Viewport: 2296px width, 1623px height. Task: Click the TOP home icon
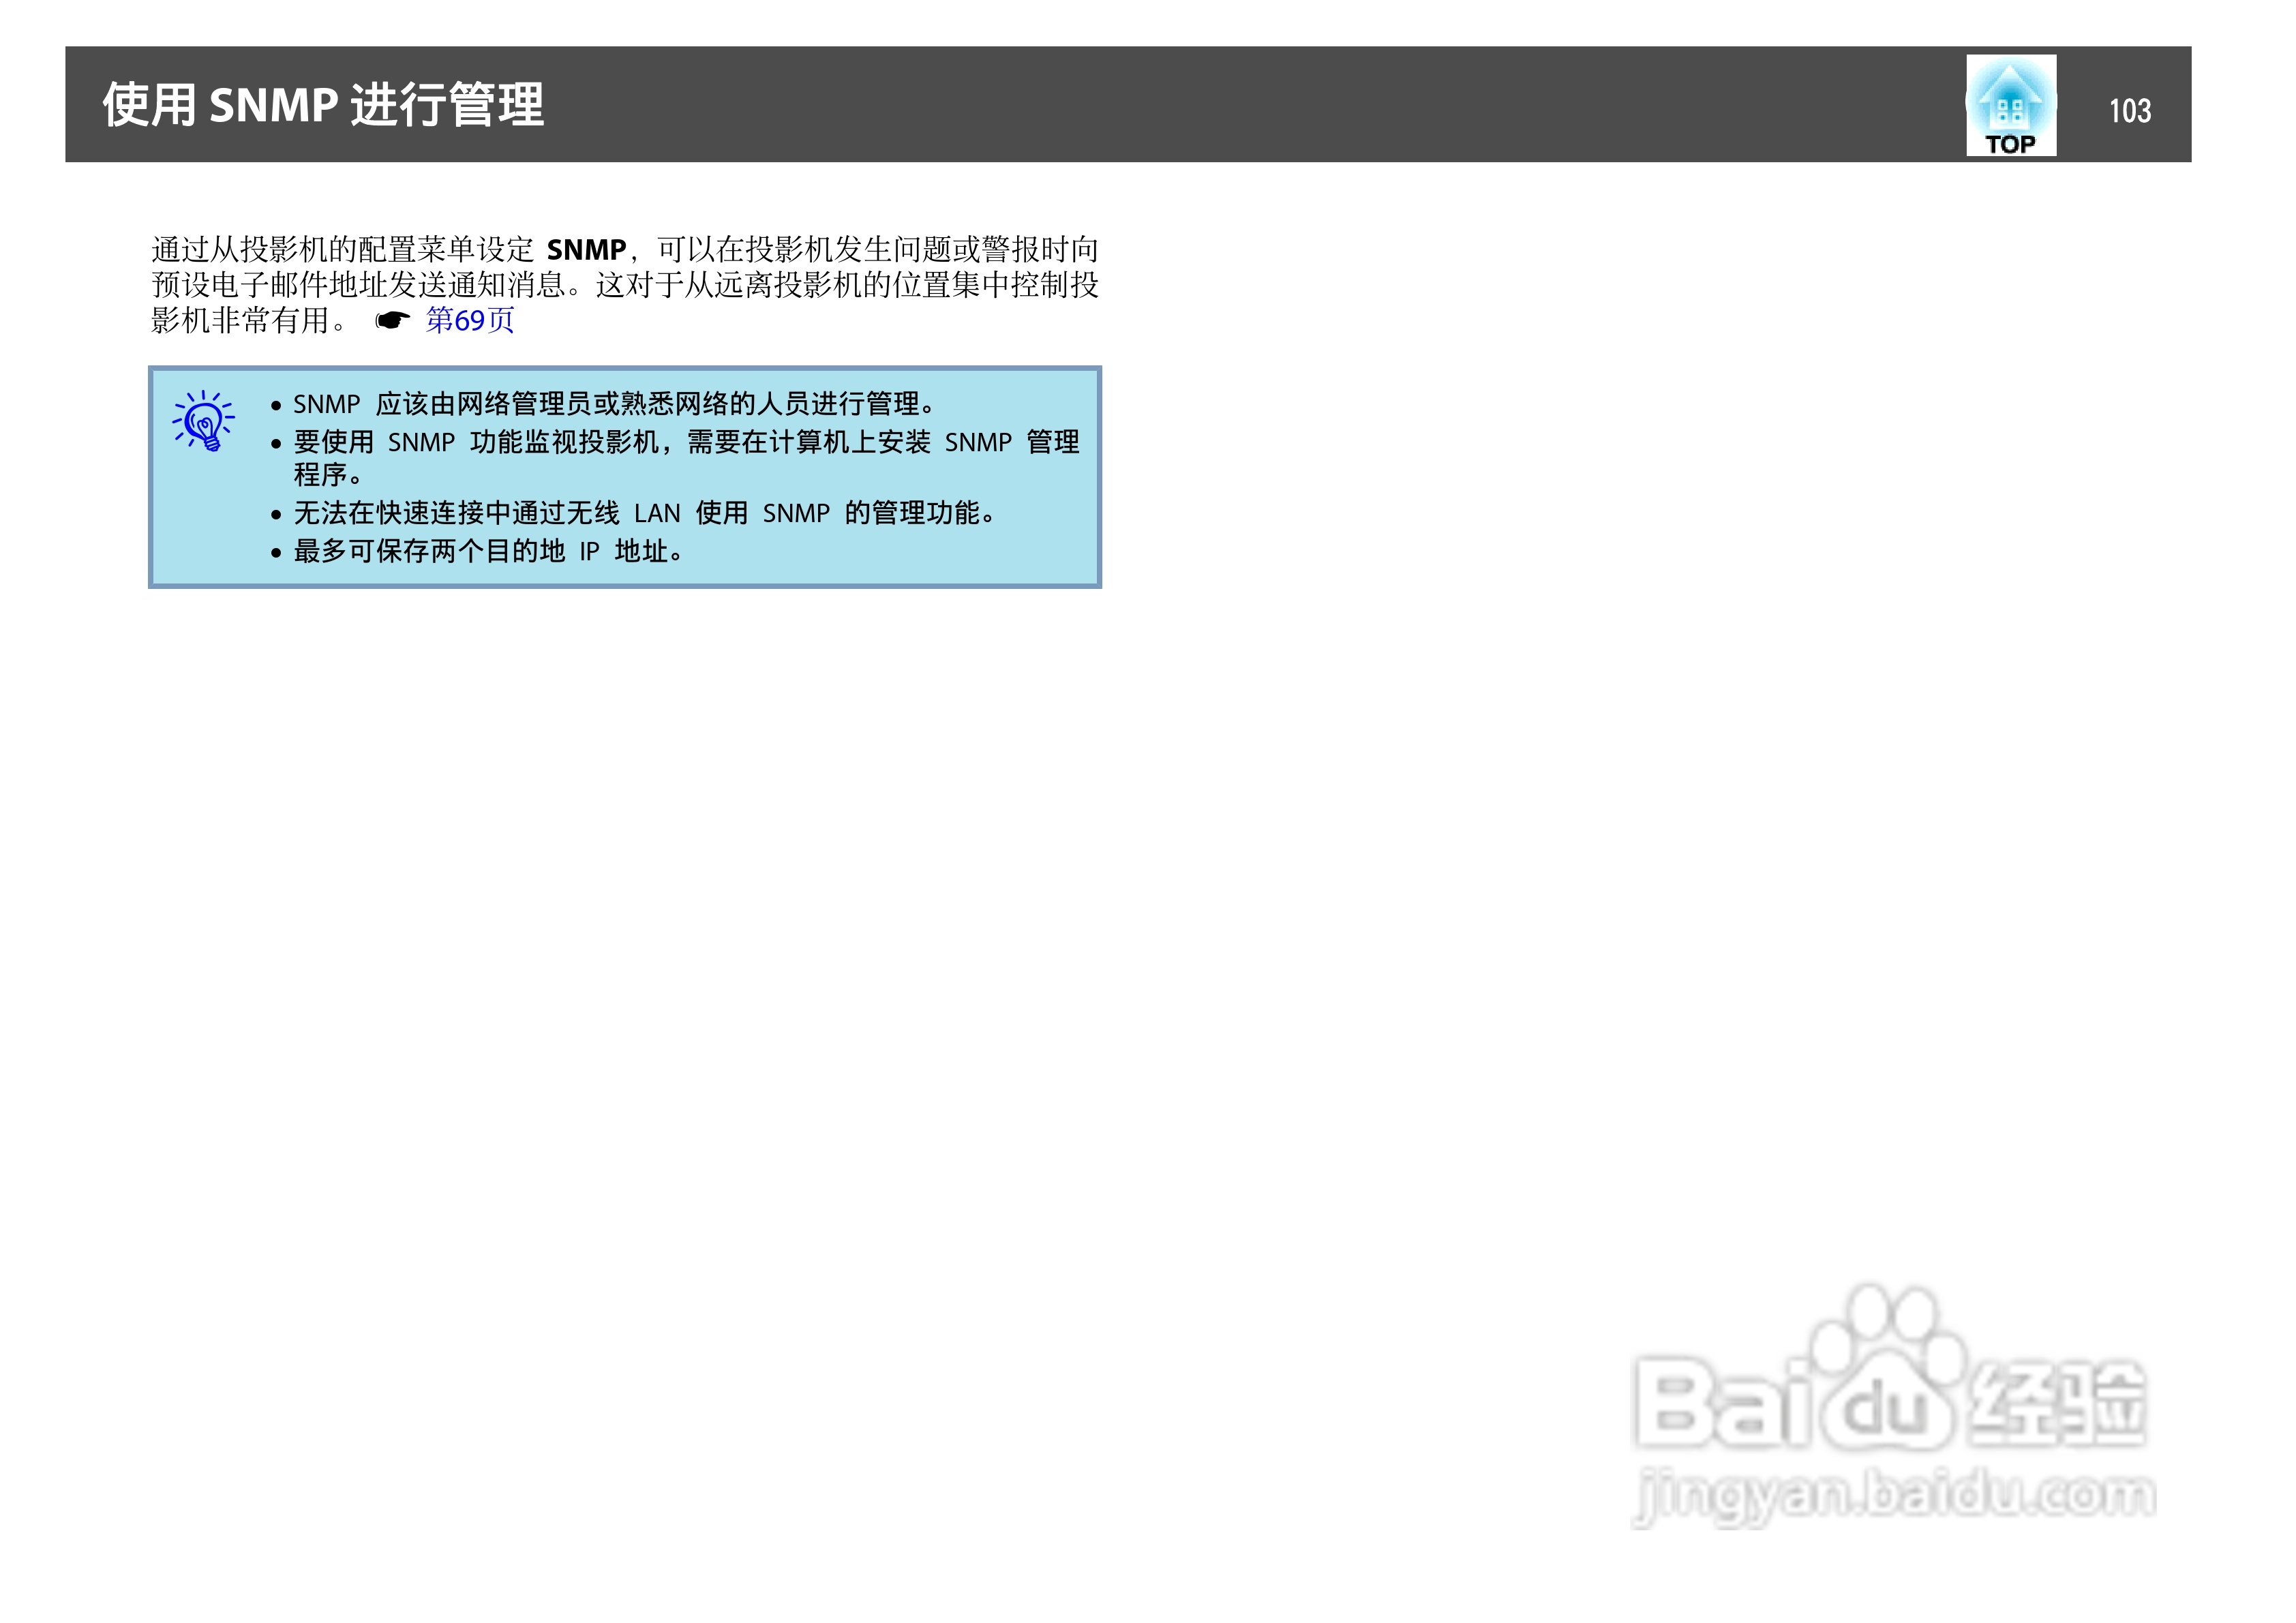[2010, 105]
